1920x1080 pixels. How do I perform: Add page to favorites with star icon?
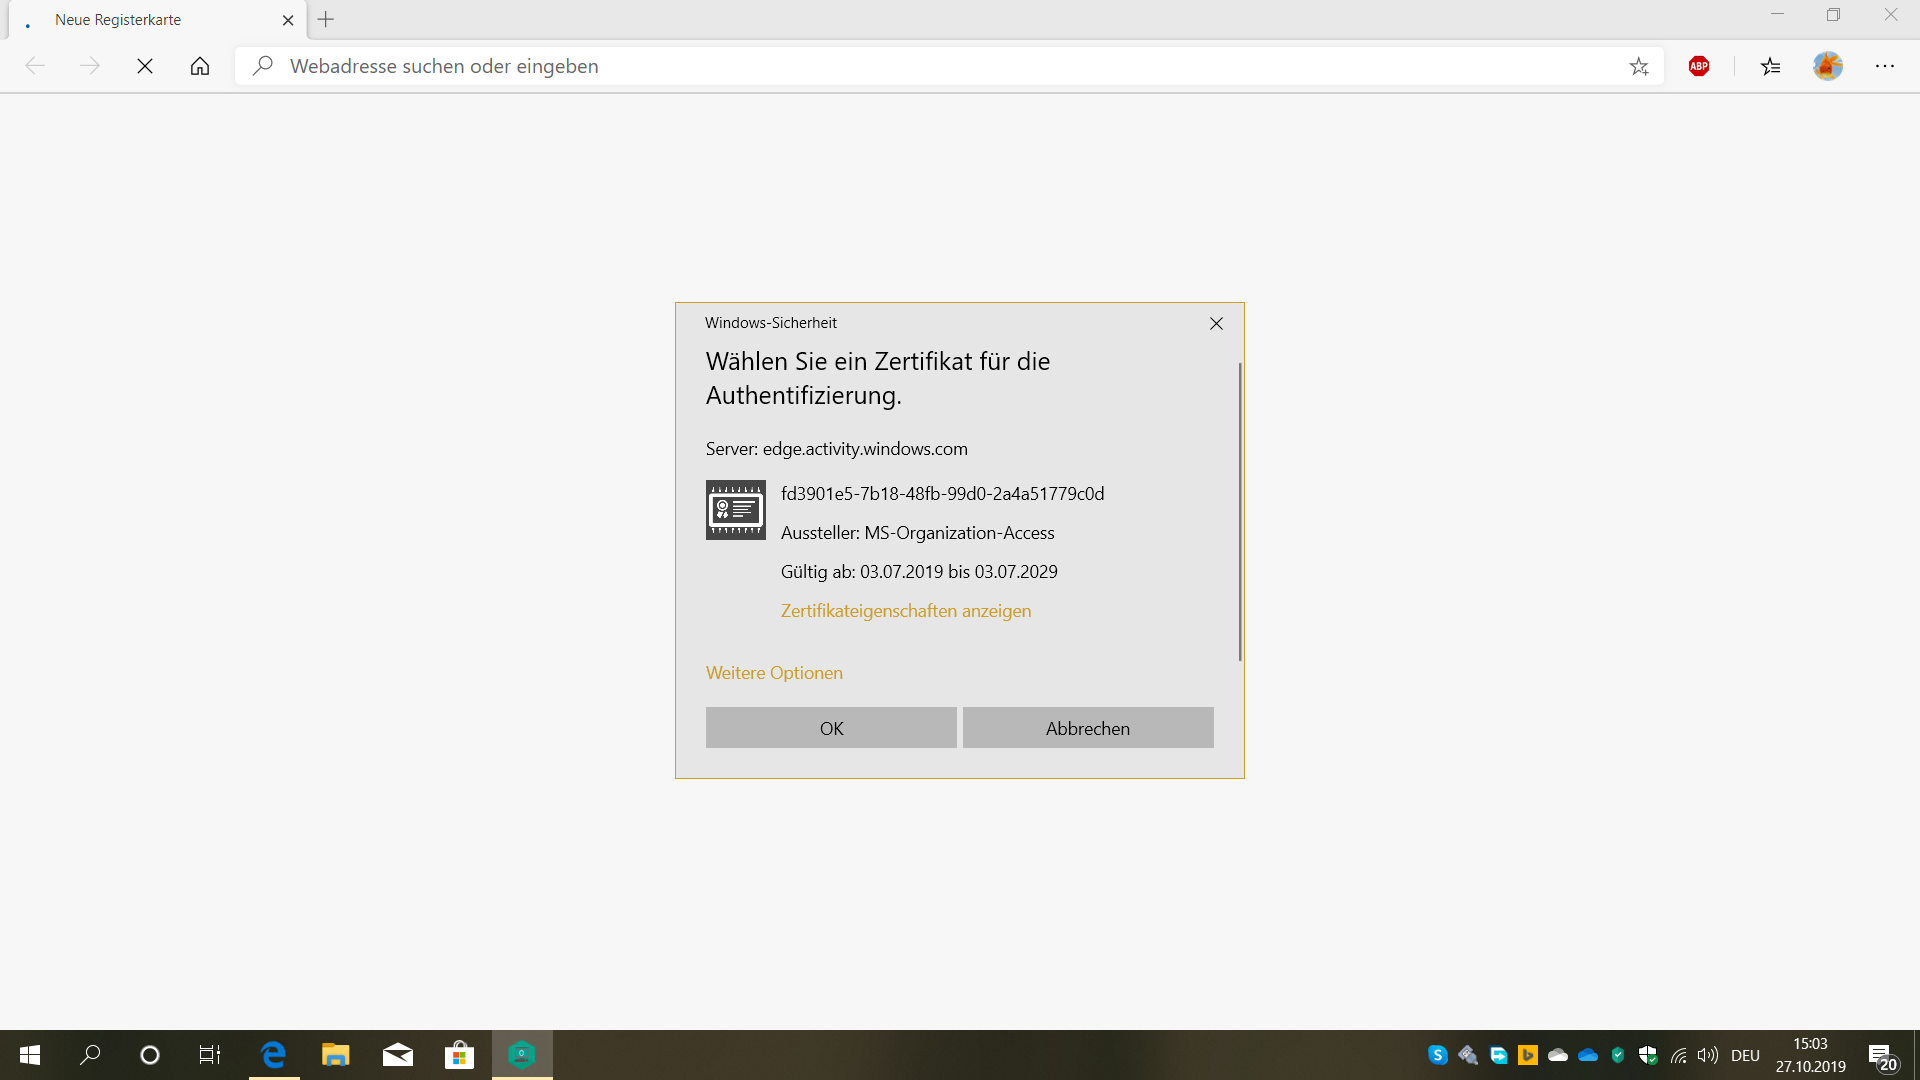1639,66
